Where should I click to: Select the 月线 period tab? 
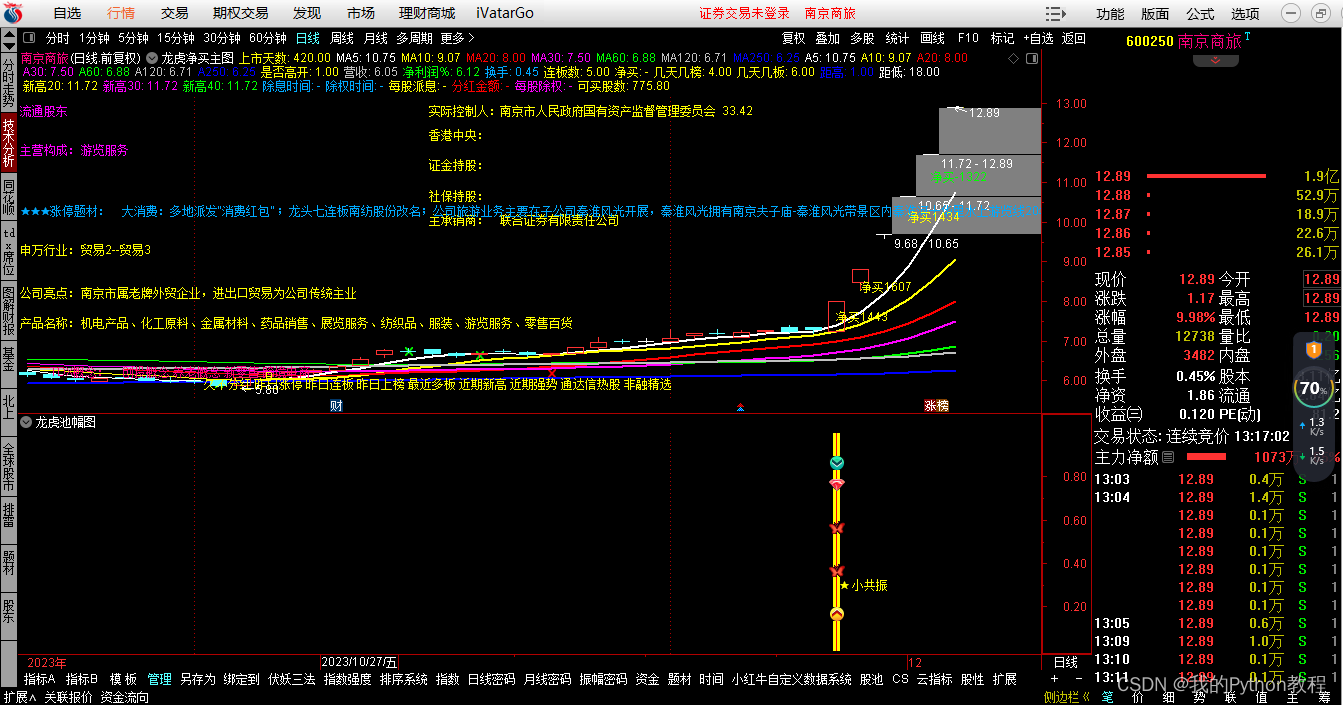(376, 38)
